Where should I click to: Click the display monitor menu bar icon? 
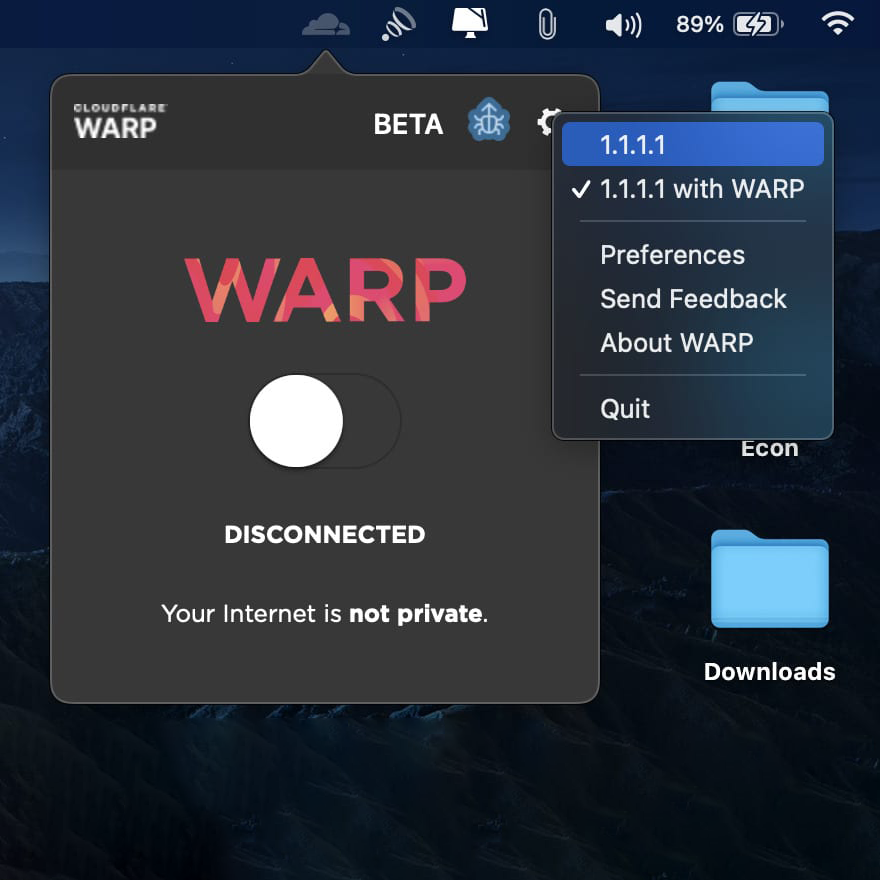(470, 23)
